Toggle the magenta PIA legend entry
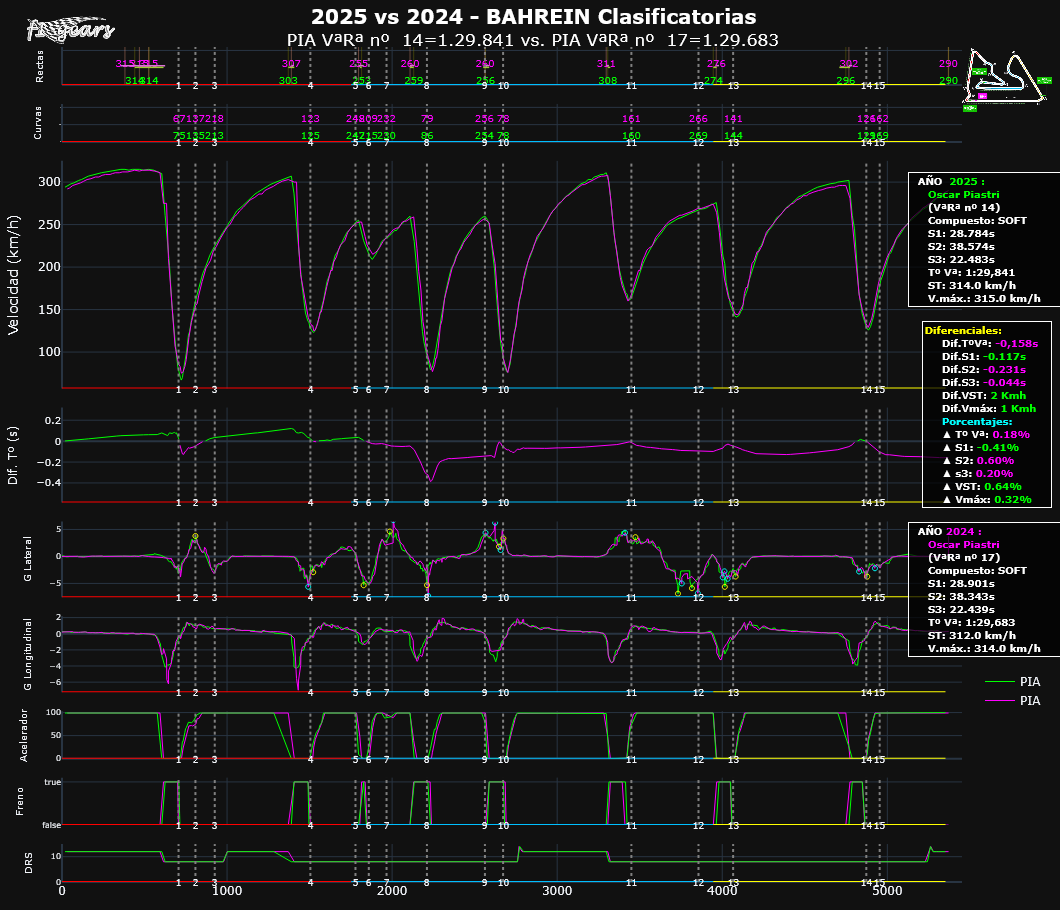1060x910 pixels. [1012, 701]
